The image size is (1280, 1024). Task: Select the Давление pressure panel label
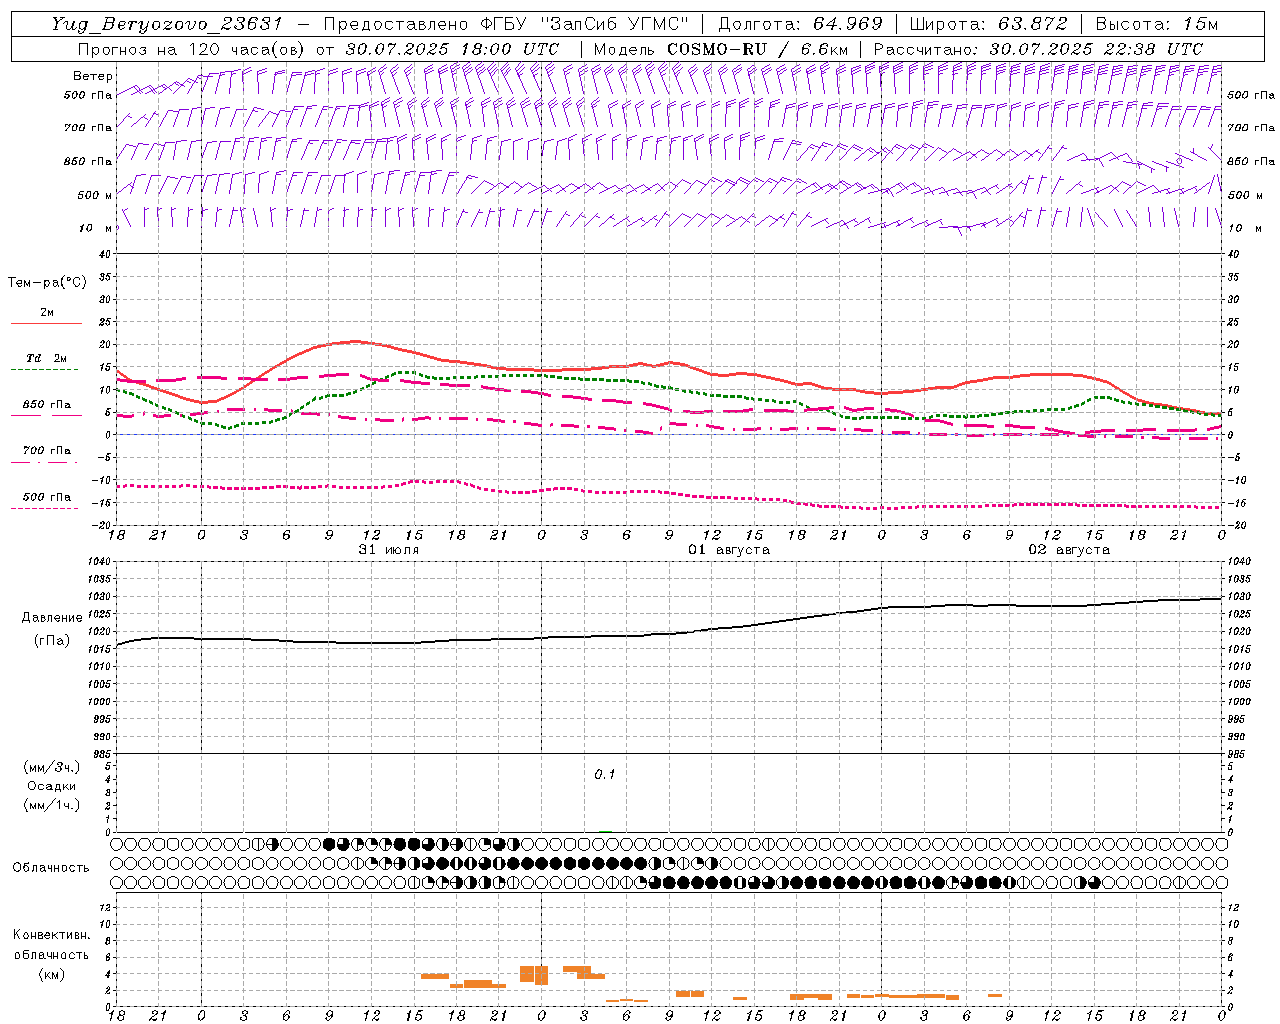click(x=51, y=618)
